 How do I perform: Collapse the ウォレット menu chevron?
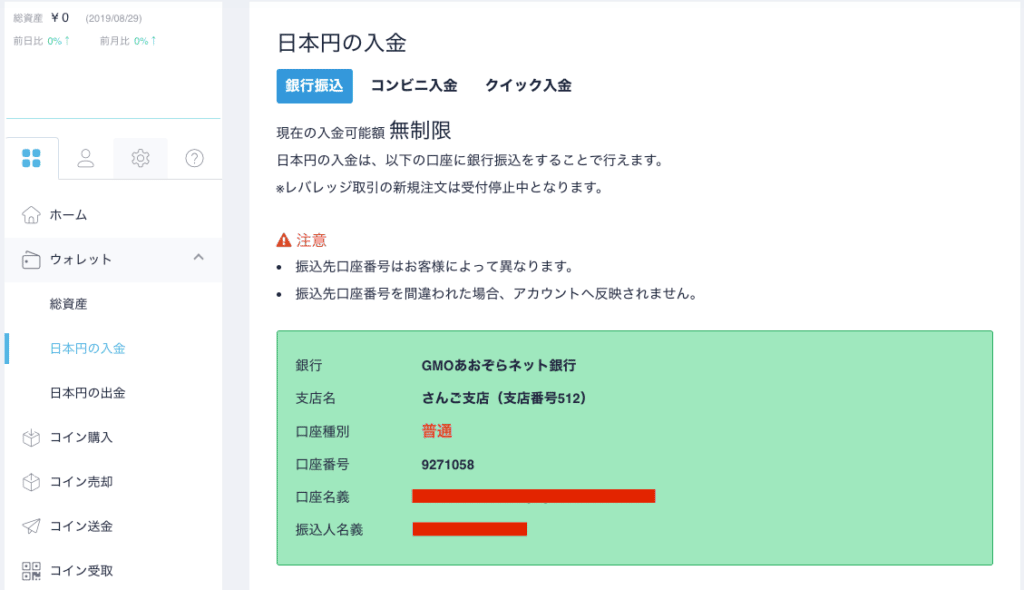(199, 257)
